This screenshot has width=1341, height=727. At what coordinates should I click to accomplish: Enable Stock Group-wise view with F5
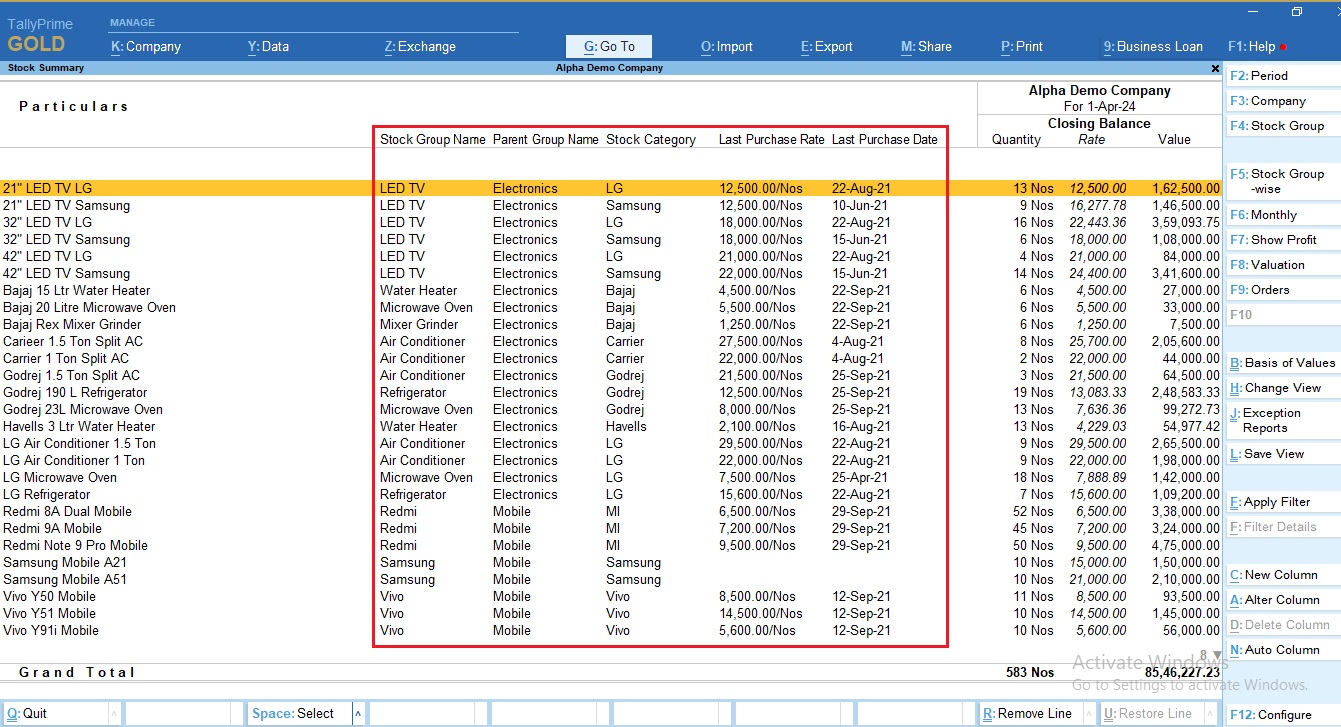click(1282, 181)
